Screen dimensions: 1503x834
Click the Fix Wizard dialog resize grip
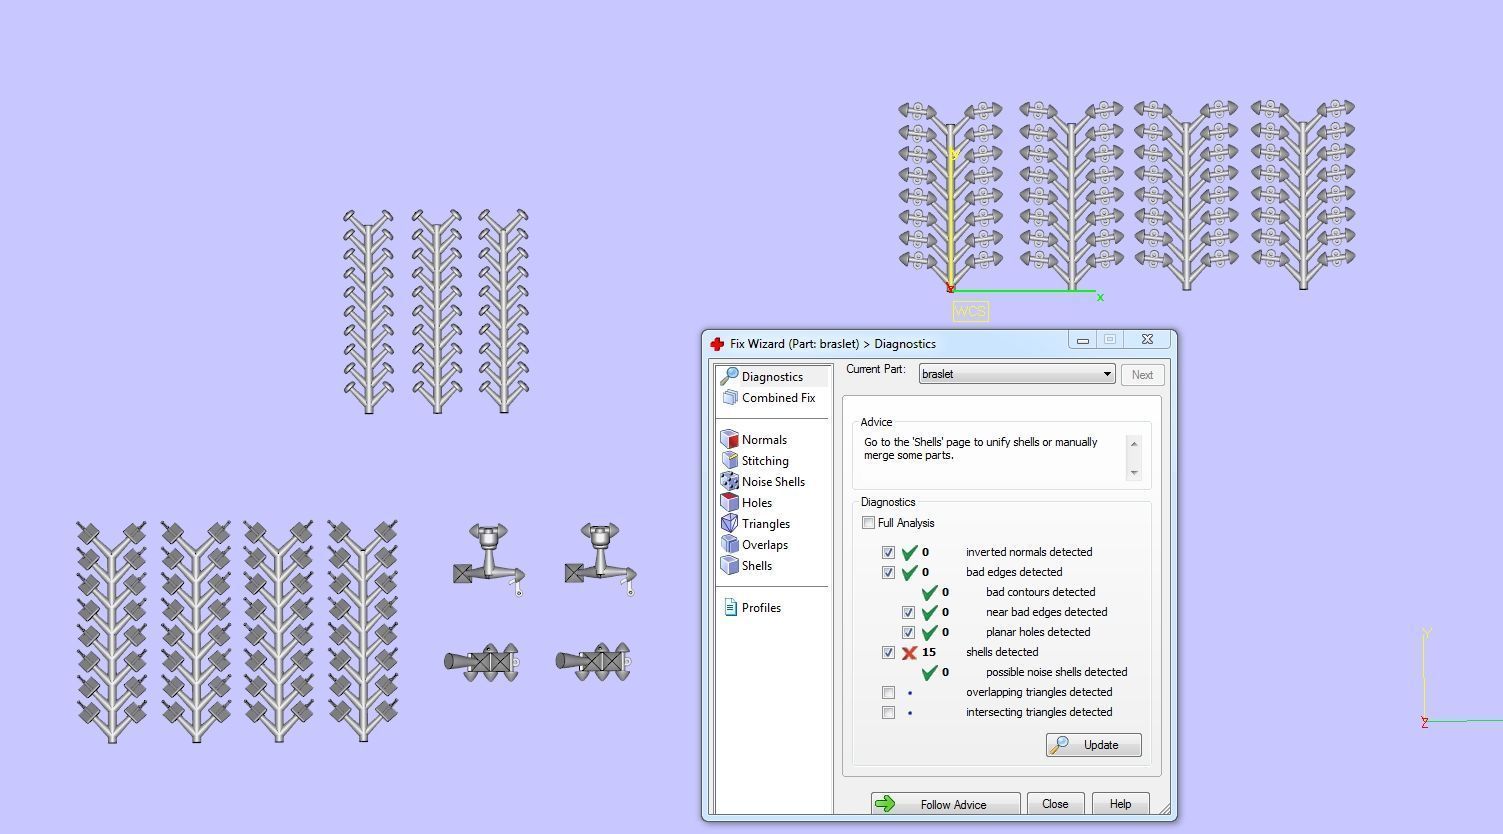point(1166,811)
